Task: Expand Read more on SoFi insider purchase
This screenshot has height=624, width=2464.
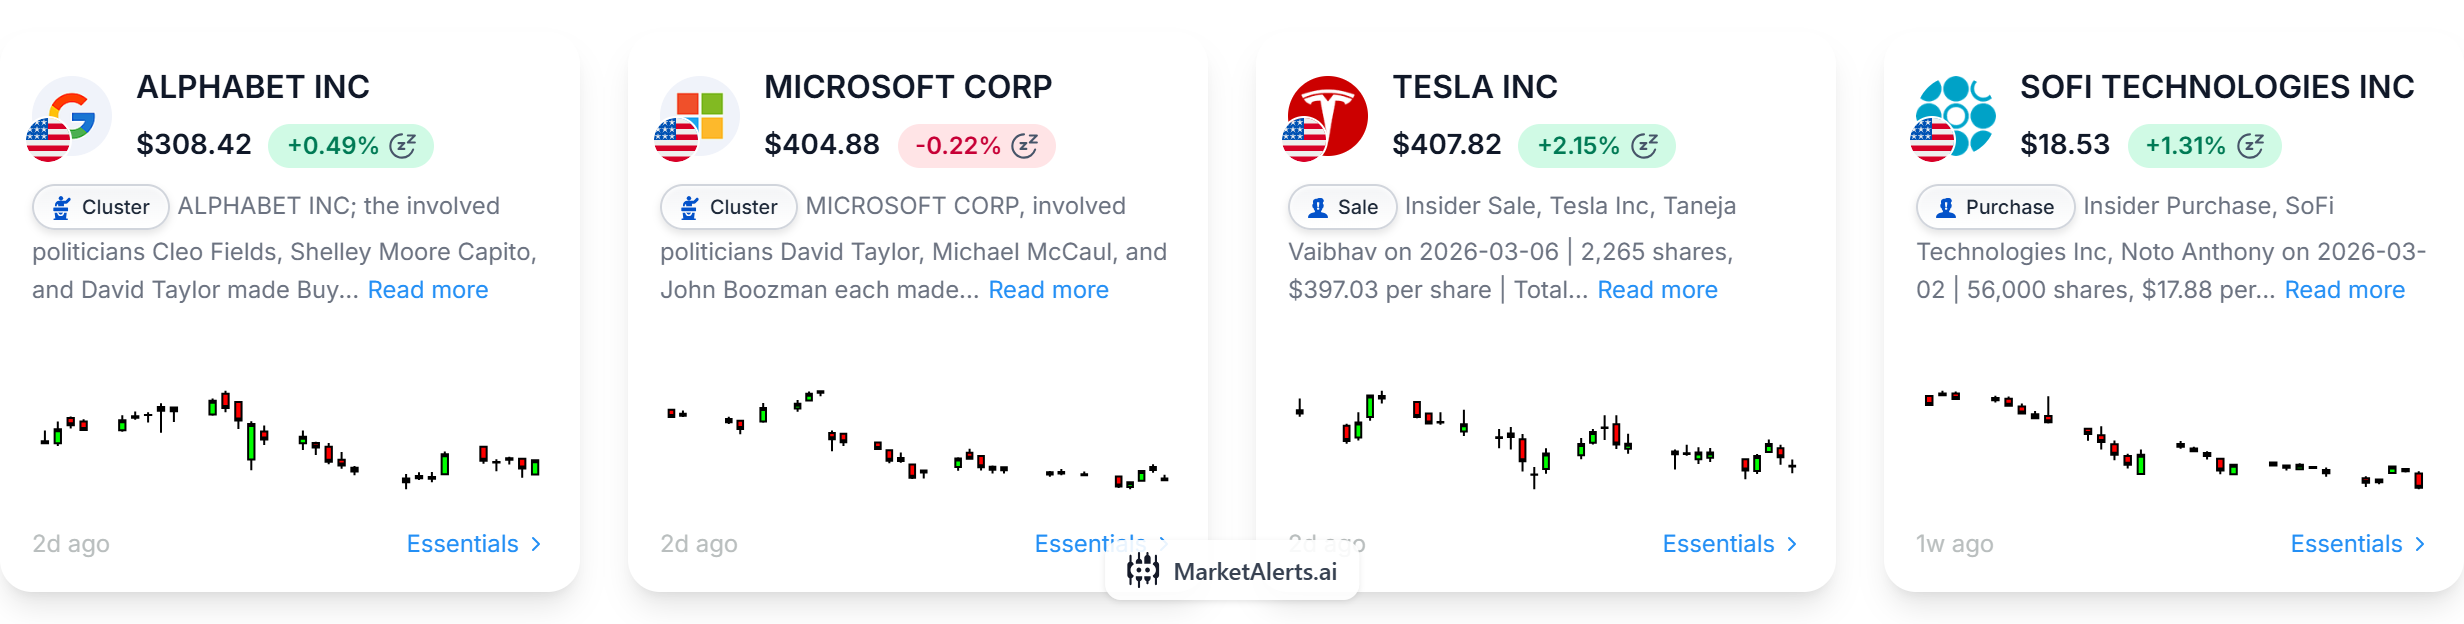Action: click(x=2344, y=290)
